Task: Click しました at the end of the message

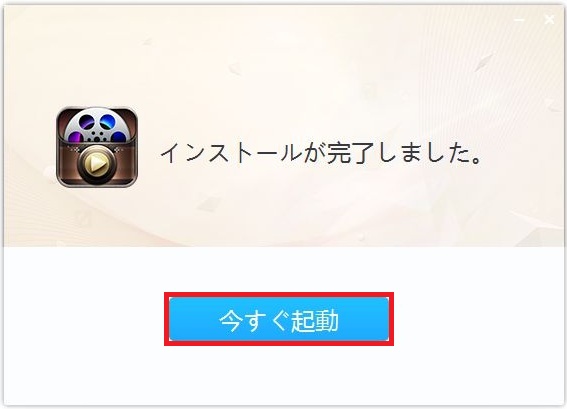Action: [x=421, y=153]
